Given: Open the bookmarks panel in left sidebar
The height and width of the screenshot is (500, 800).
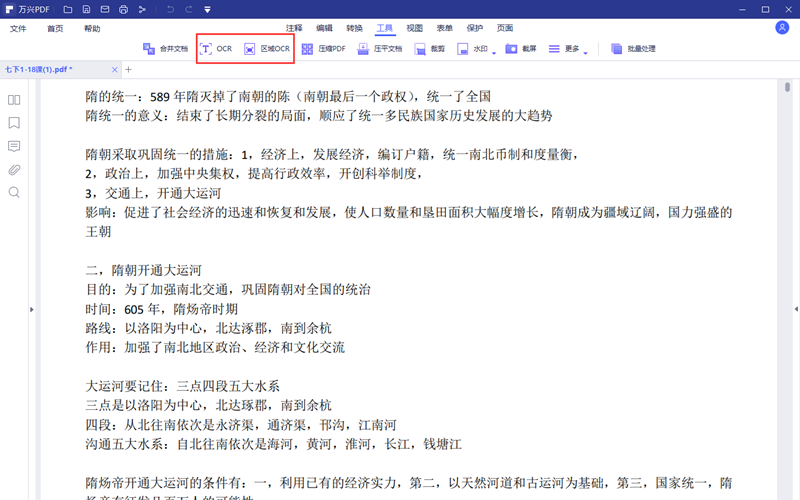Looking at the screenshot, I should pos(14,123).
